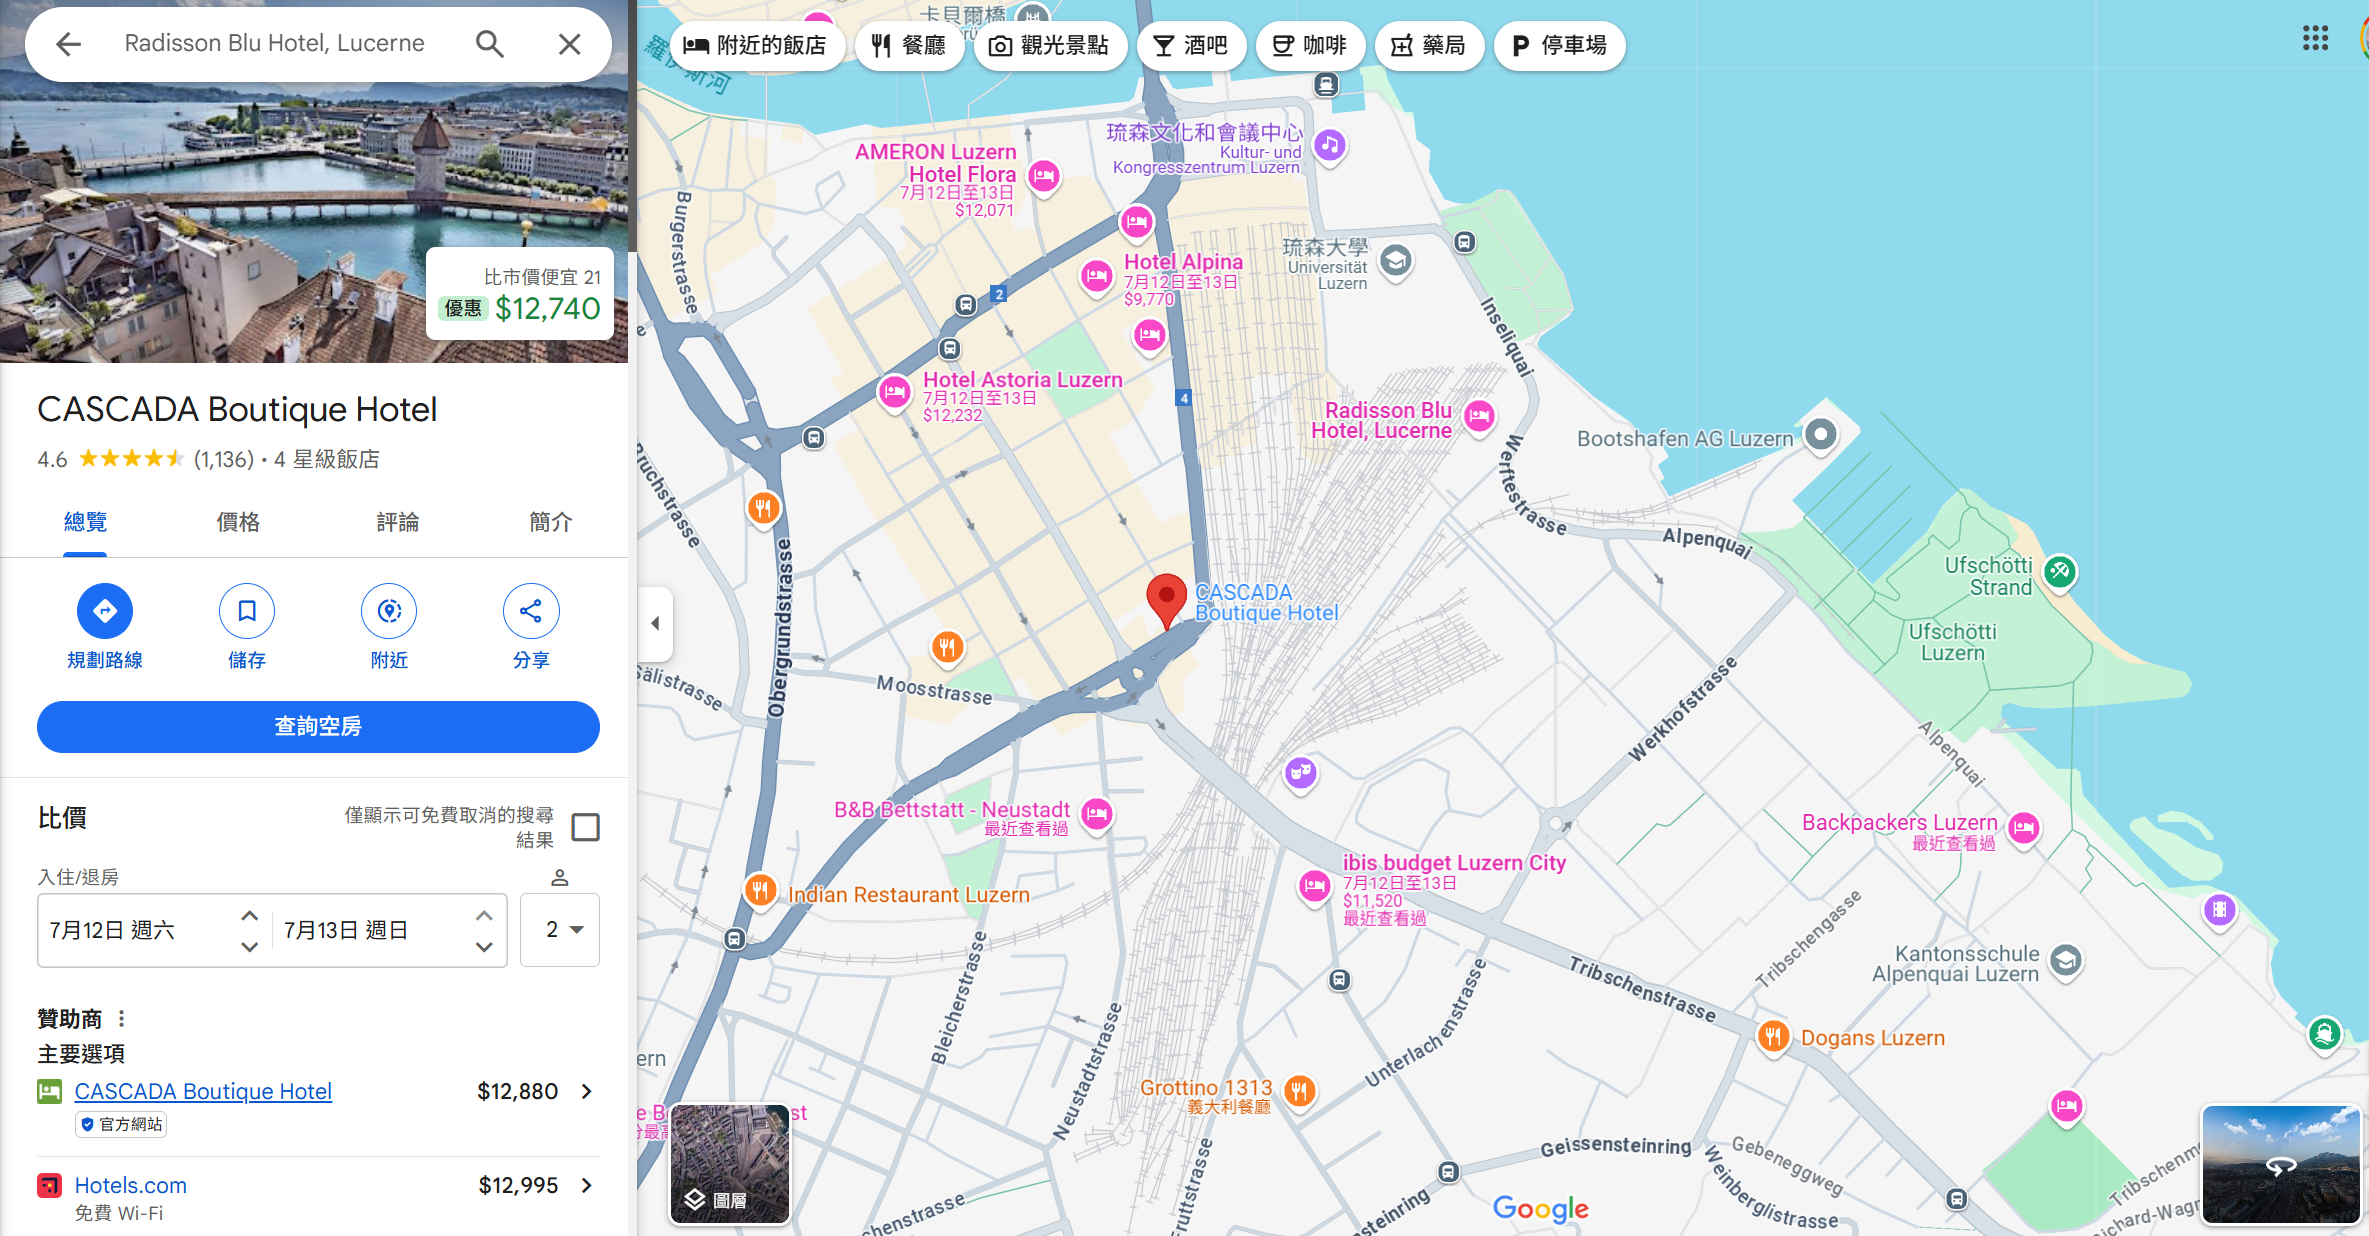Image resolution: width=2369 pixels, height=1236 pixels.
Task: Switch to the 價格 tab
Action: coord(238,522)
